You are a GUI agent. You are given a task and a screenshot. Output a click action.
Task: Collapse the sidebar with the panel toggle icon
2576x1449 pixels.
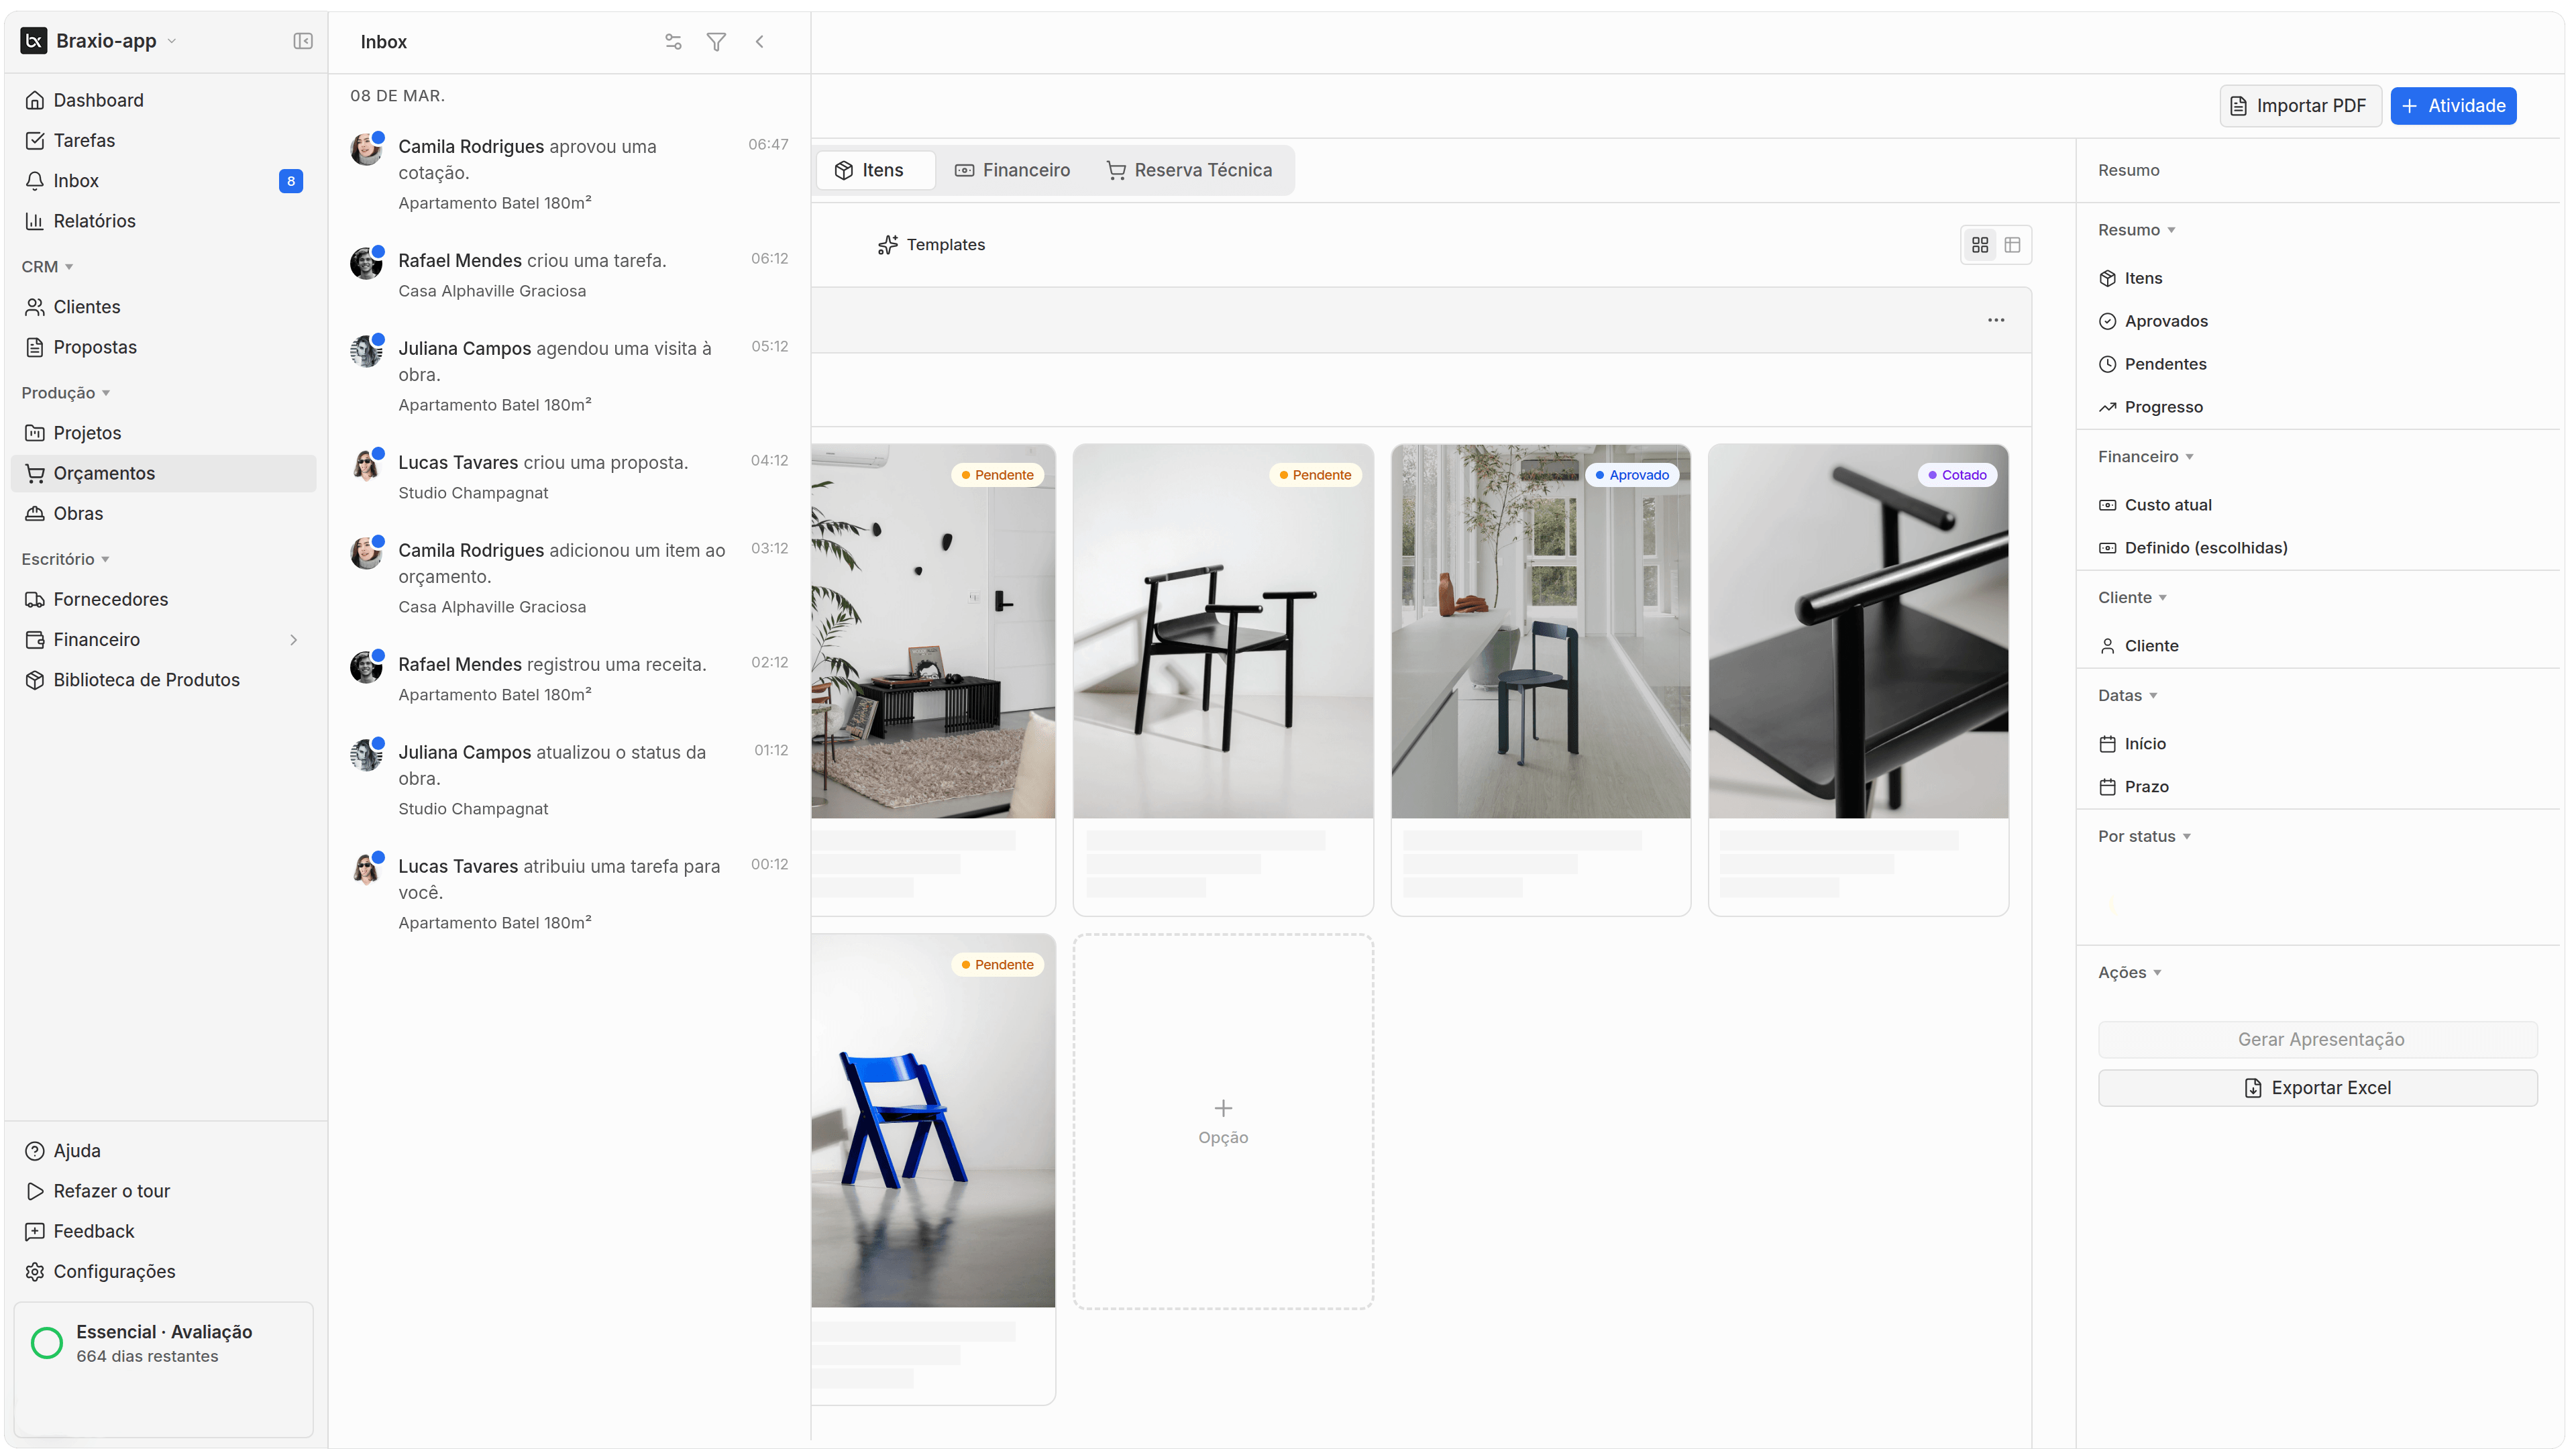303,41
